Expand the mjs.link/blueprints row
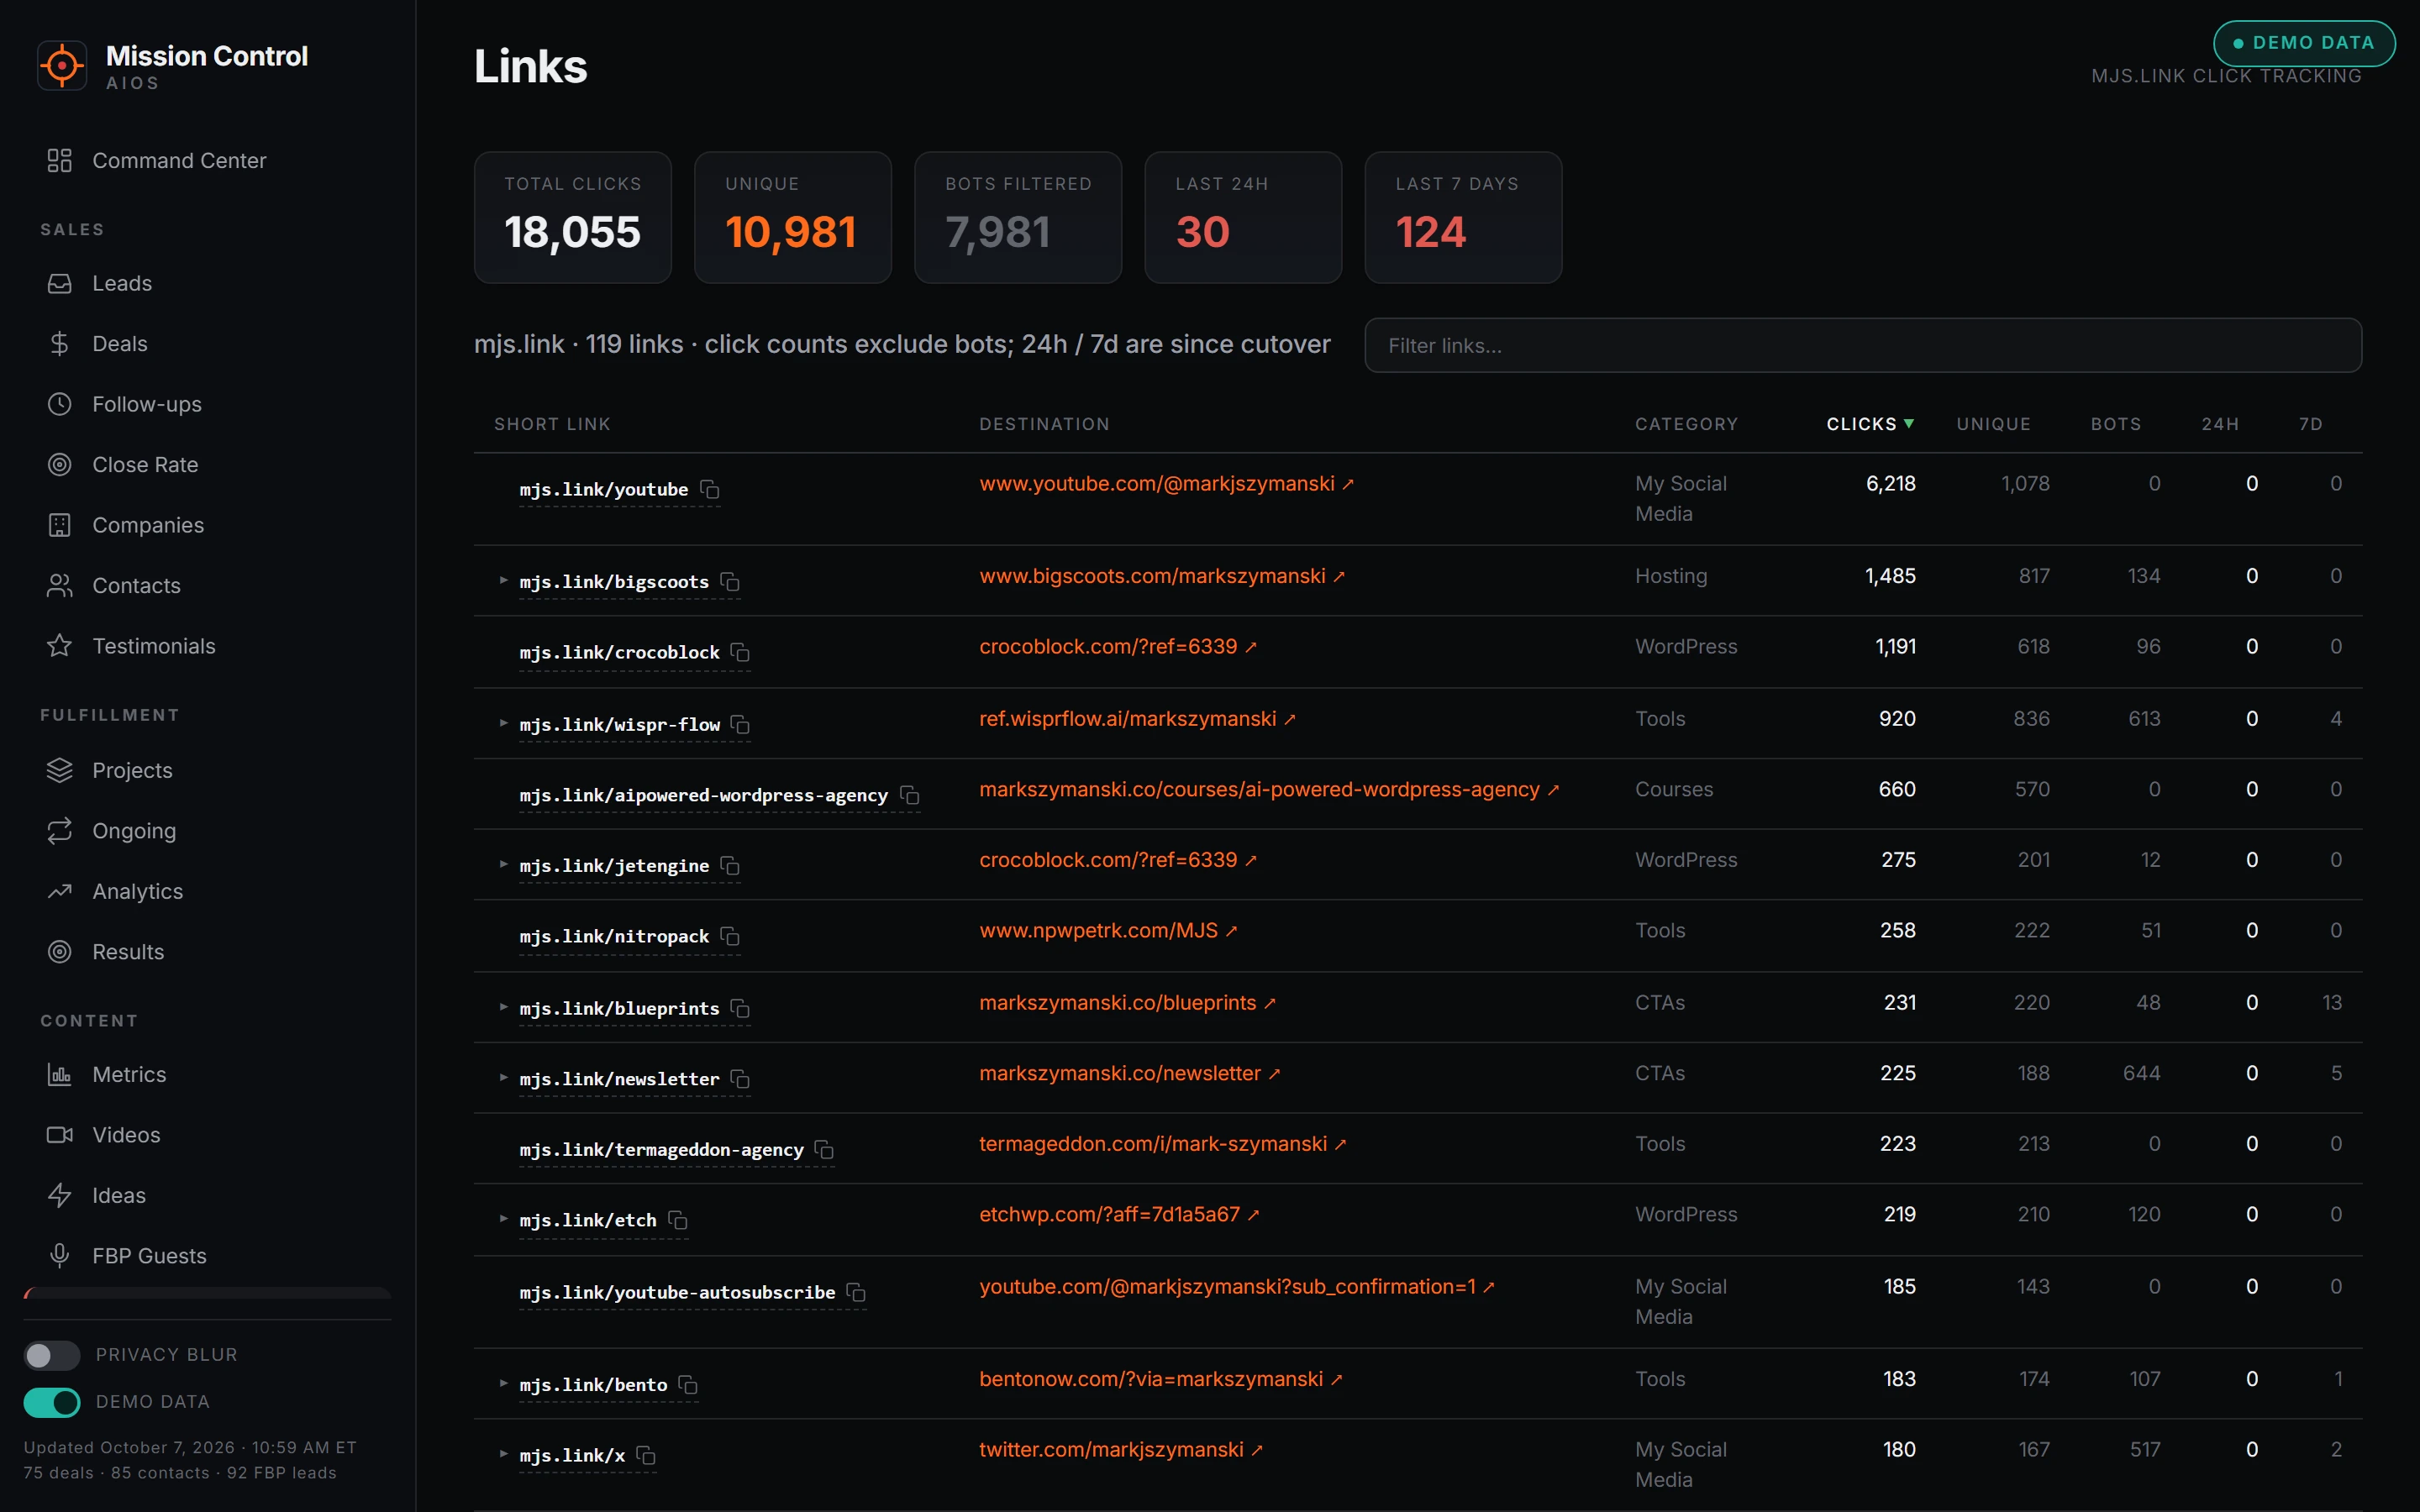2420x1512 pixels. (503, 1007)
